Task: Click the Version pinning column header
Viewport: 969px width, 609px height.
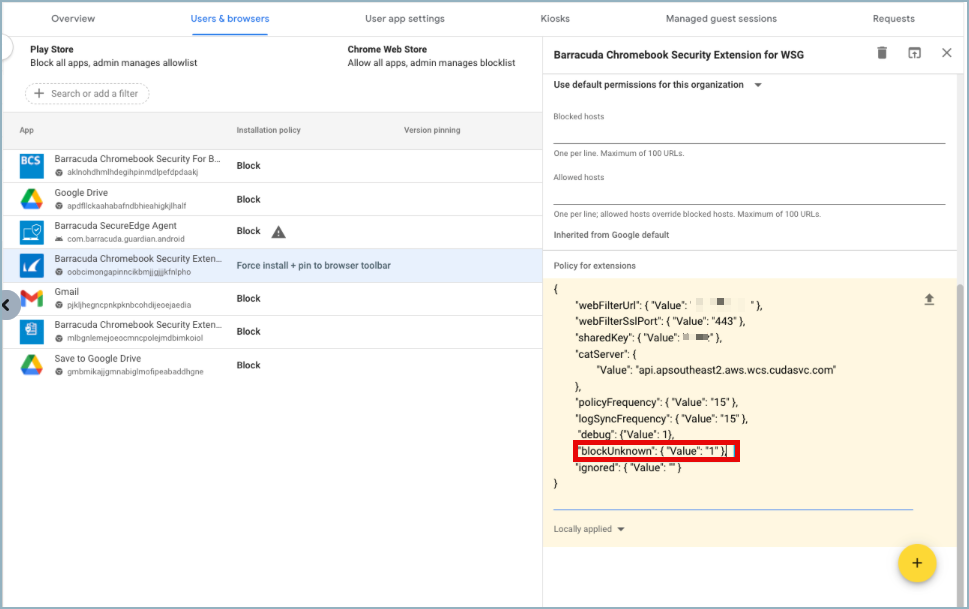Action: click(432, 130)
